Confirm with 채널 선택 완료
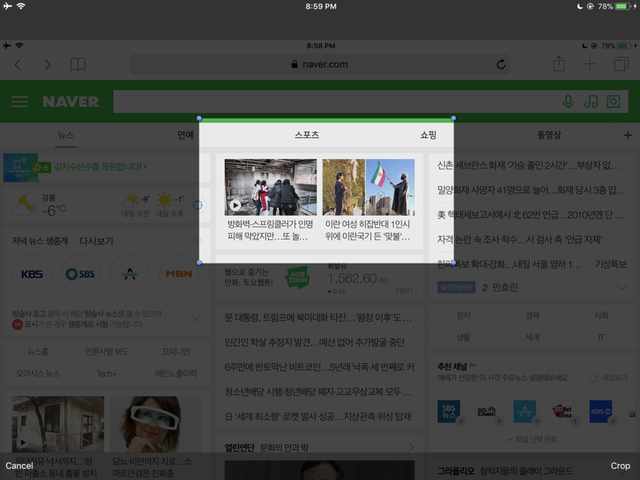The image size is (640, 480). [x=532, y=439]
